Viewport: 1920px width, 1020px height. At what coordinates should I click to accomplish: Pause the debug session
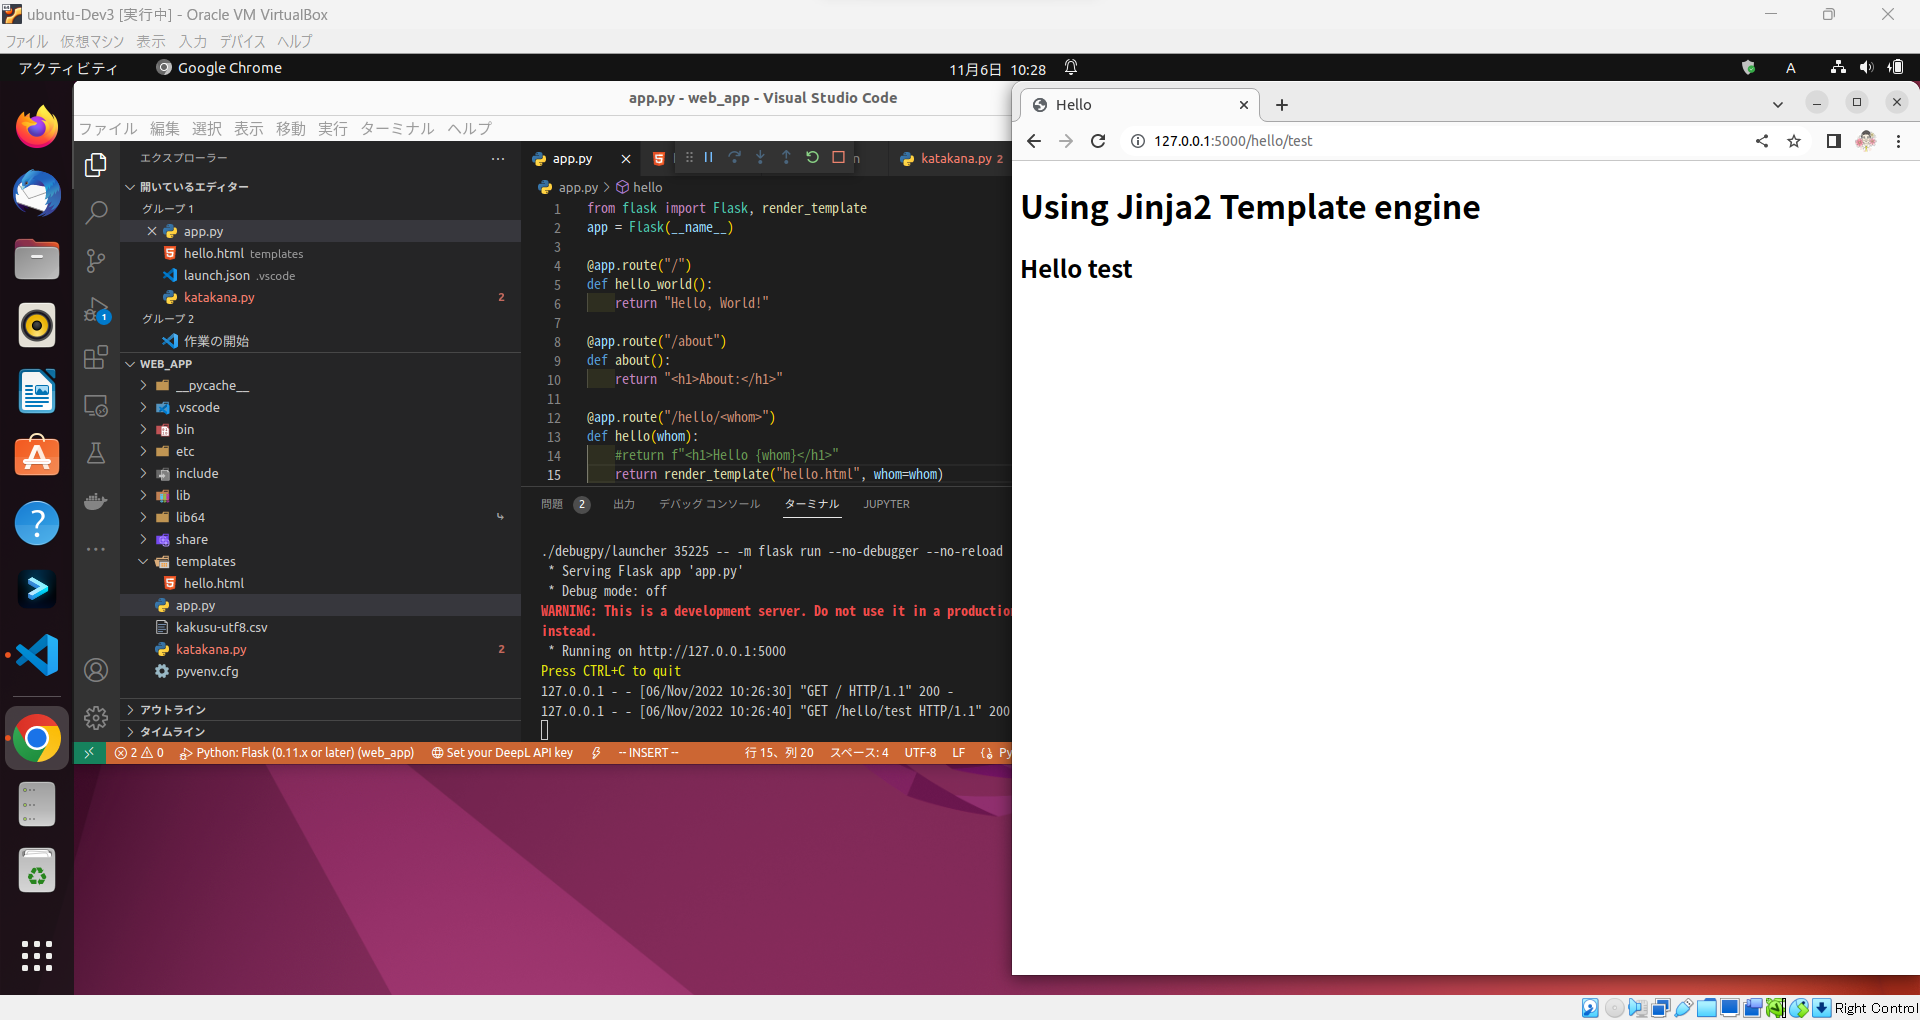709,158
